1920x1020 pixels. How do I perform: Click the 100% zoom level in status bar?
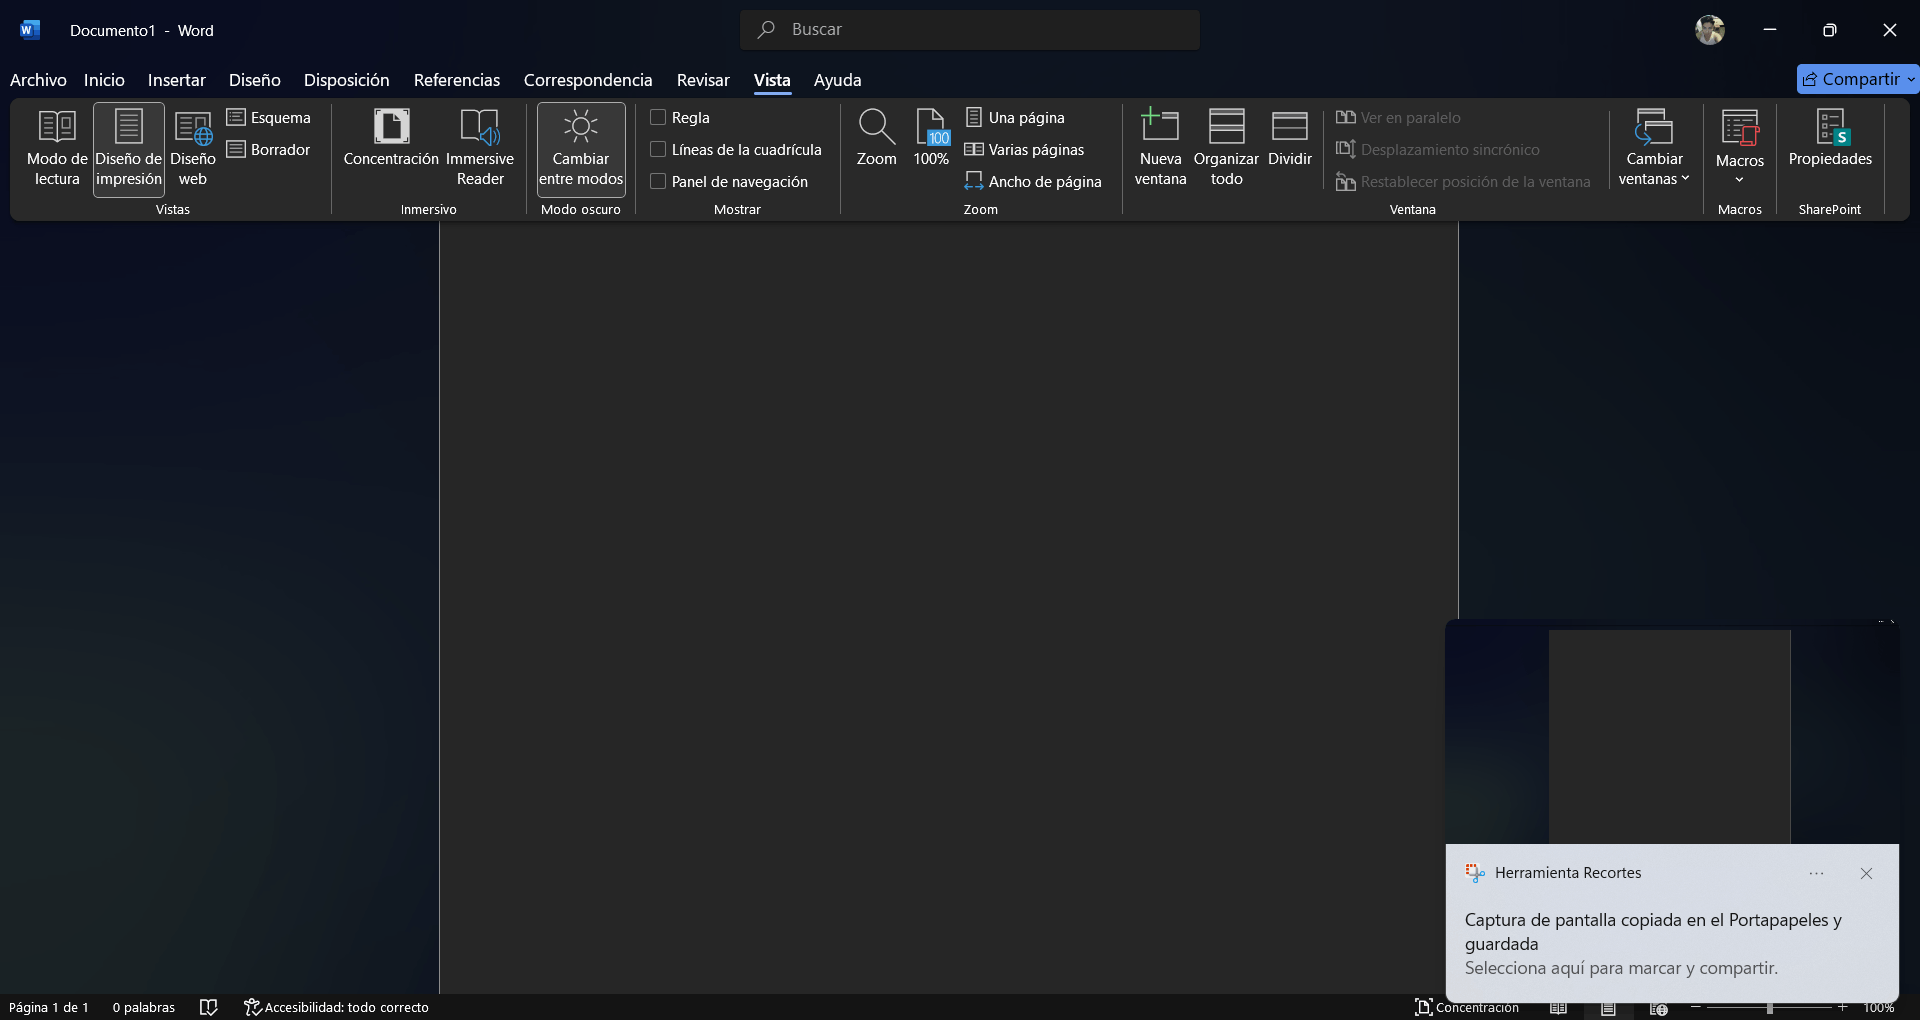1879,1007
